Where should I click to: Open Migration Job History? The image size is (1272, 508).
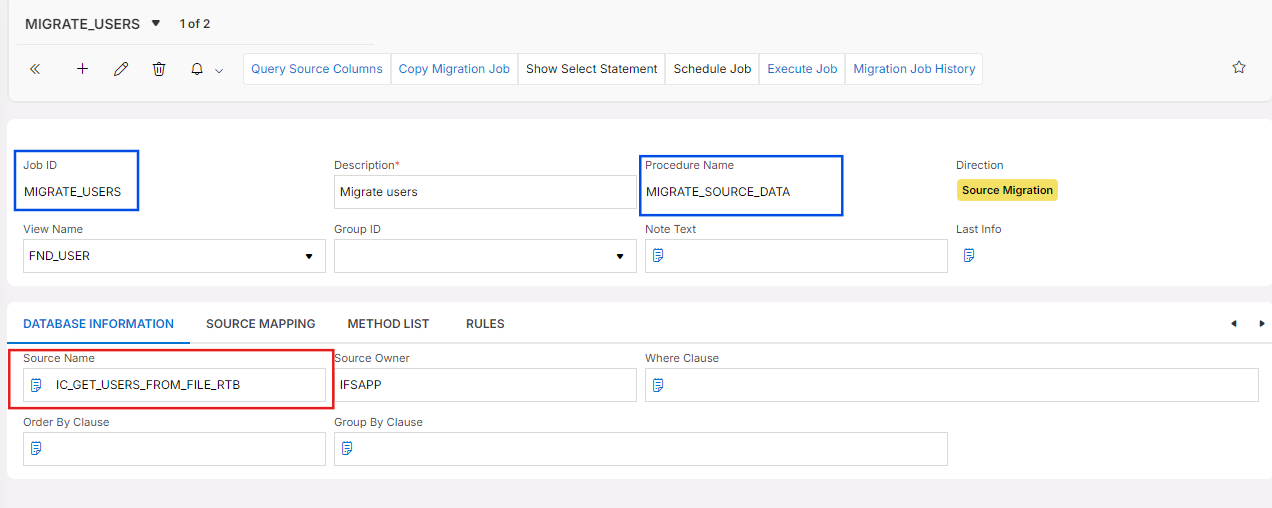click(x=914, y=69)
